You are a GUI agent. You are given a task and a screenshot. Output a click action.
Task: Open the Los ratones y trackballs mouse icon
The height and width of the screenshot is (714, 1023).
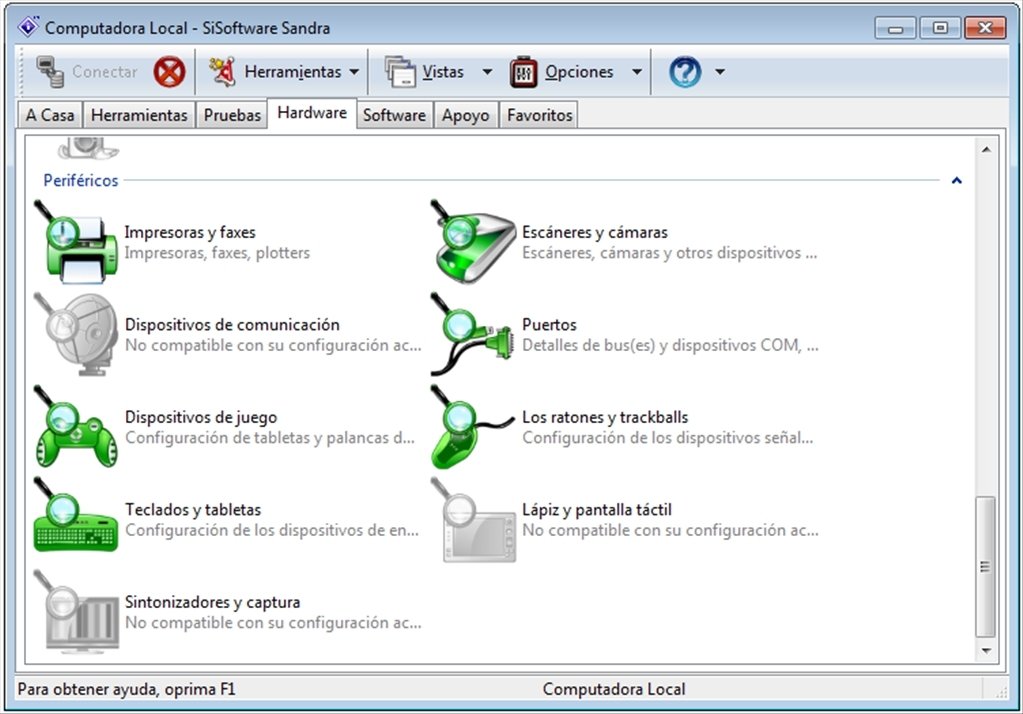(x=473, y=427)
